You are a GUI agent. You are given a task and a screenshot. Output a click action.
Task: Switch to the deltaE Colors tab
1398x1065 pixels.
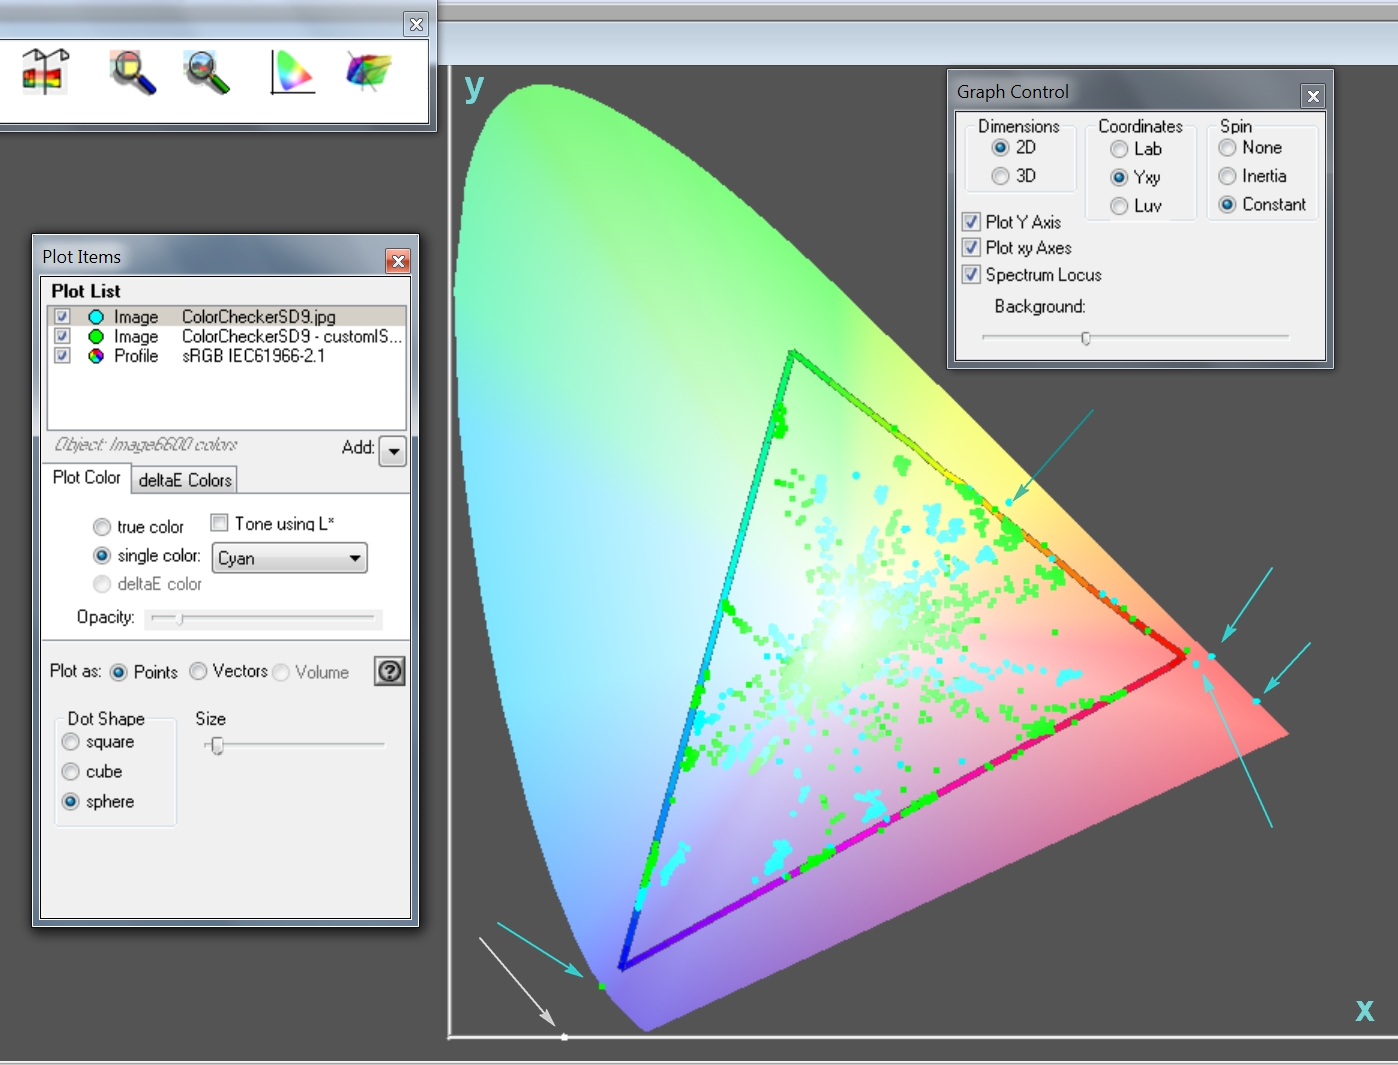(185, 480)
